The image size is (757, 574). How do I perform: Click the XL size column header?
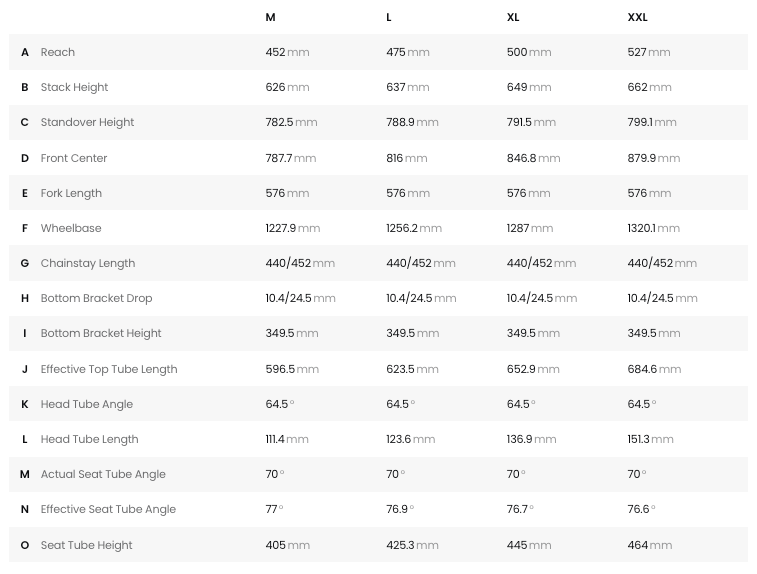tap(513, 17)
